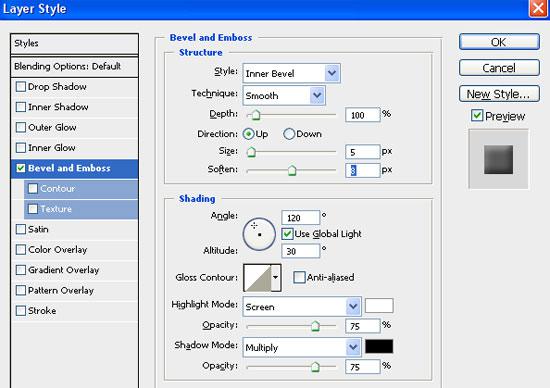Open the Highlight Mode dropdown (Screen)
The width and height of the screenshot is (550, 388).
(x=302, y=307)
